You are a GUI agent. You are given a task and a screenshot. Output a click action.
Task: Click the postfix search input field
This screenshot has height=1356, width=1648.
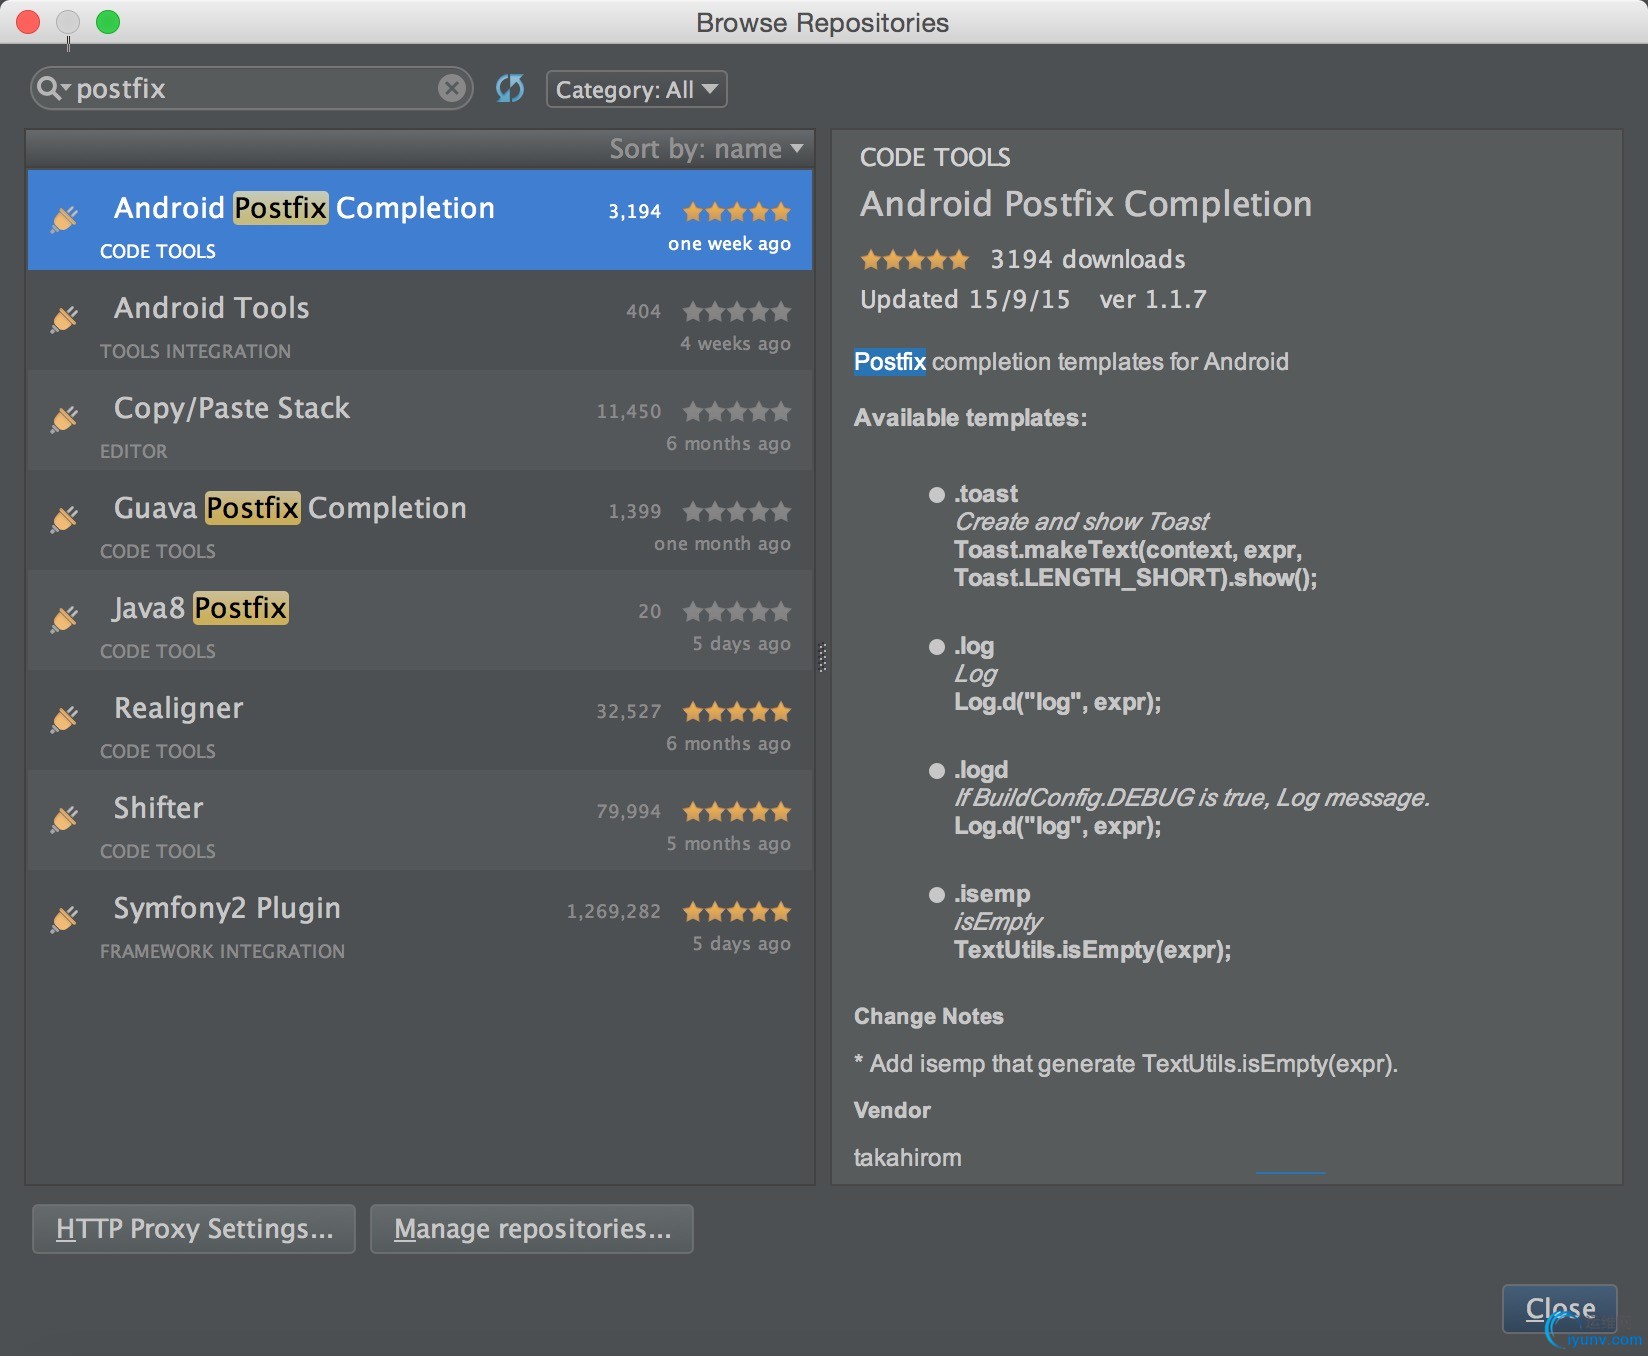tap(250, 89)
